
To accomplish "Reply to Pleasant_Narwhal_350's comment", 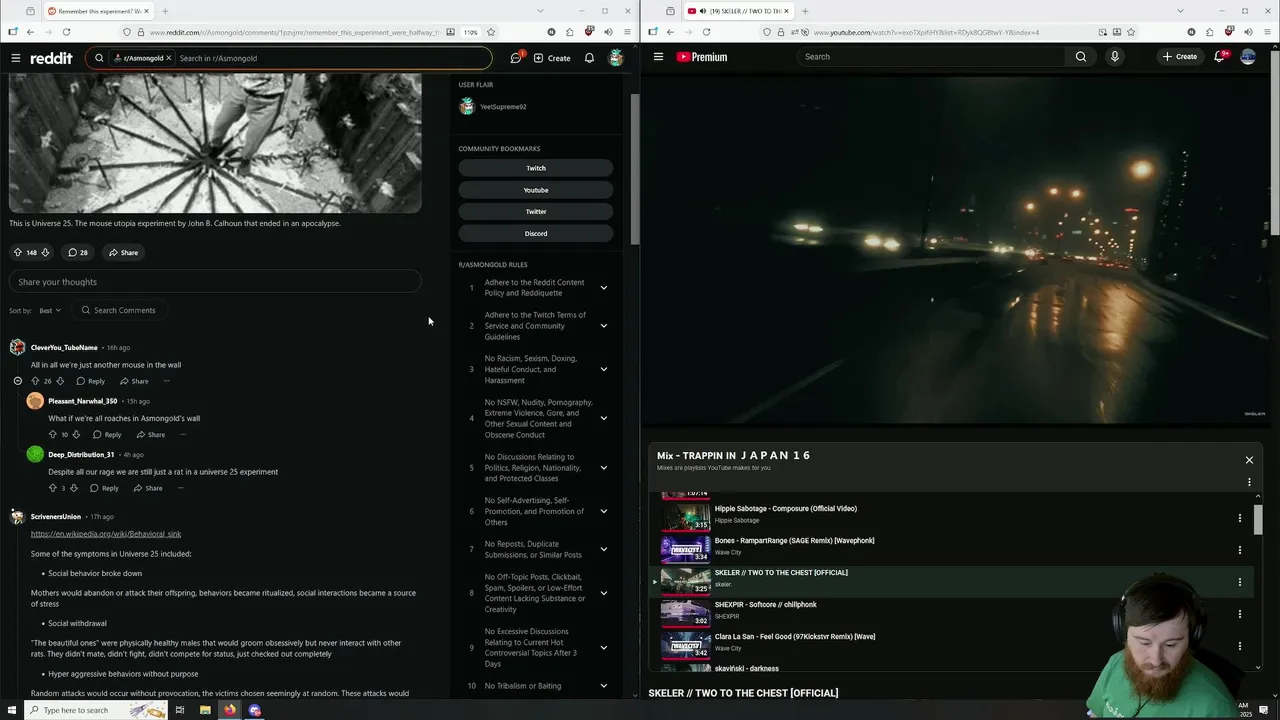I will click(107, 434).
